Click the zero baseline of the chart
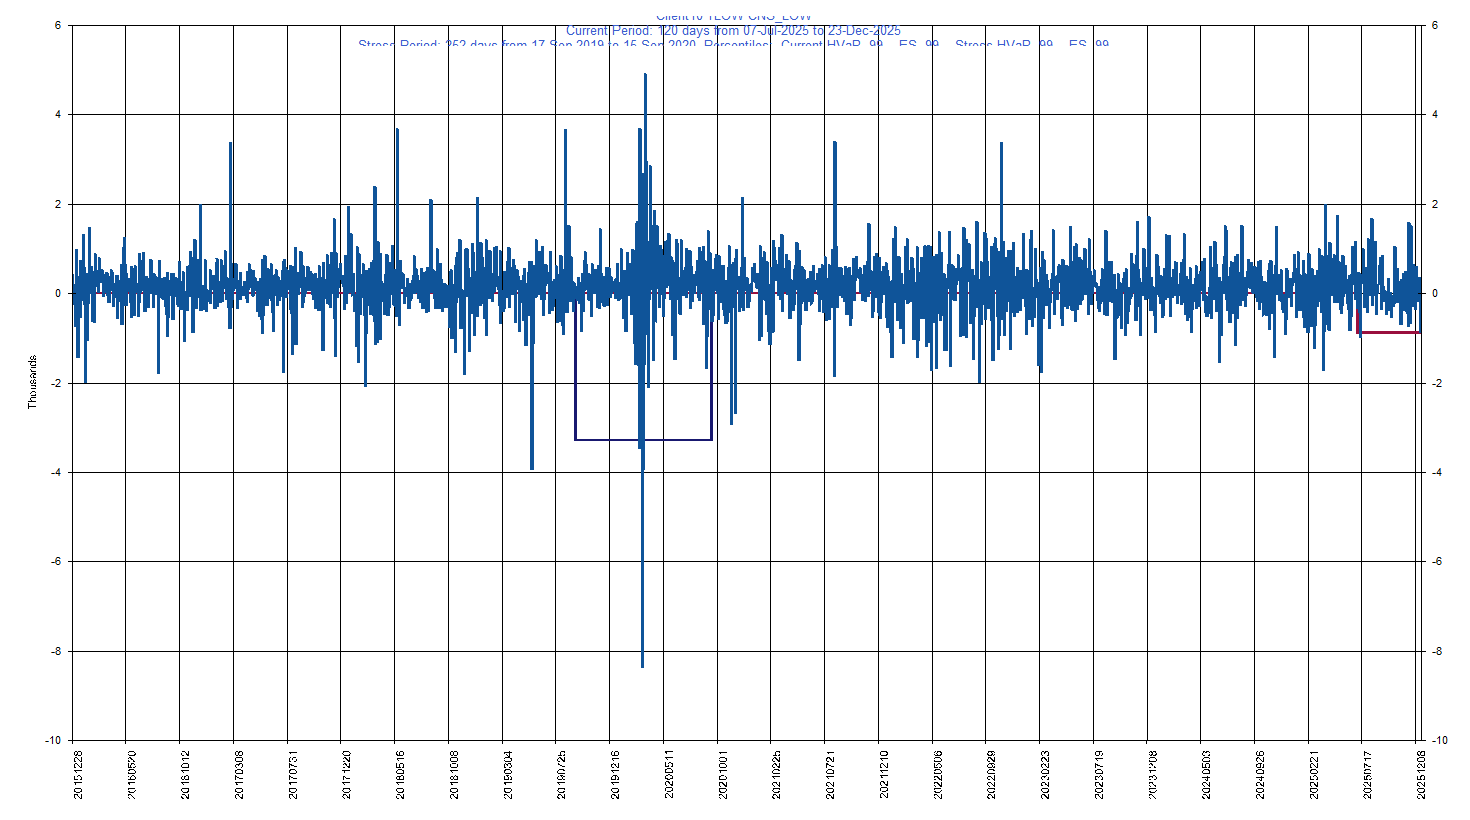 [750, 293]
